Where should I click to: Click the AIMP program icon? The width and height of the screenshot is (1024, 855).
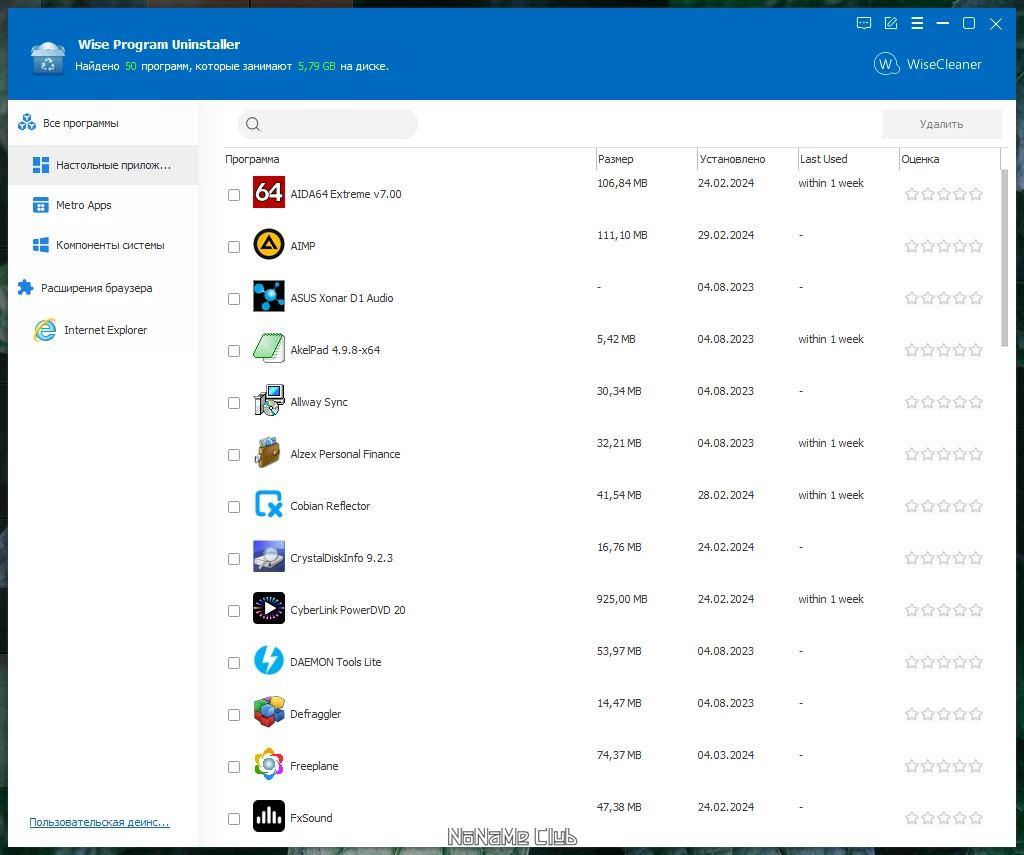(268, 245)
